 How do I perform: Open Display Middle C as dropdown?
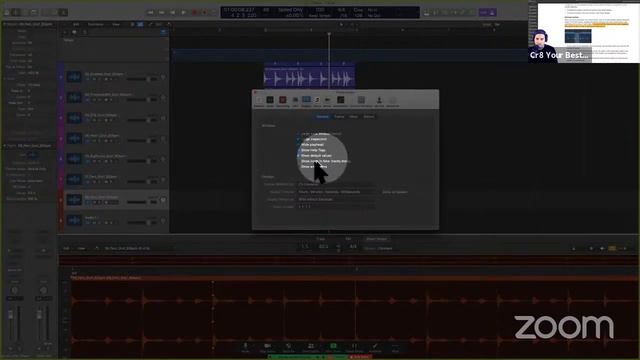pos(336,184)
